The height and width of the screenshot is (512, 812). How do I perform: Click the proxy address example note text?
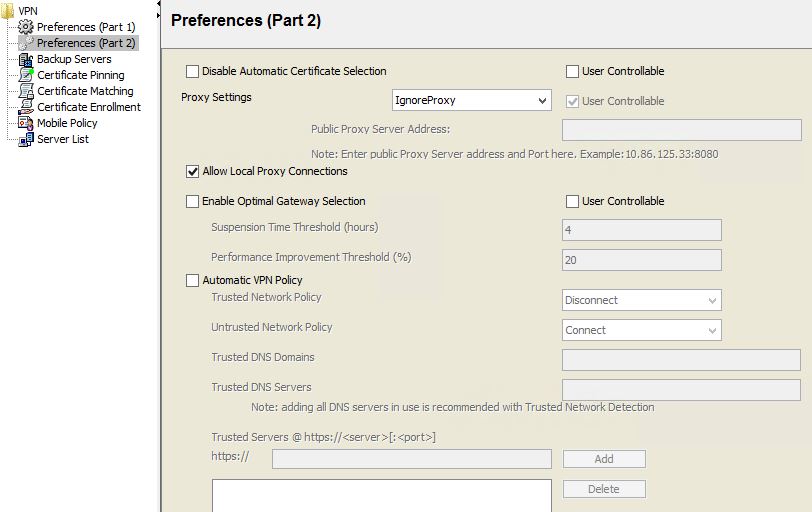[x=515, y=154]
